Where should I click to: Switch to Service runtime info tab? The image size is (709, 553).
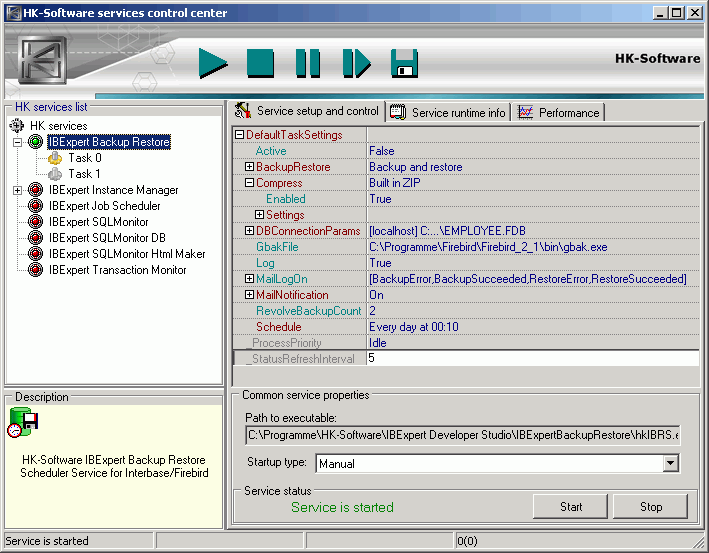448,112
